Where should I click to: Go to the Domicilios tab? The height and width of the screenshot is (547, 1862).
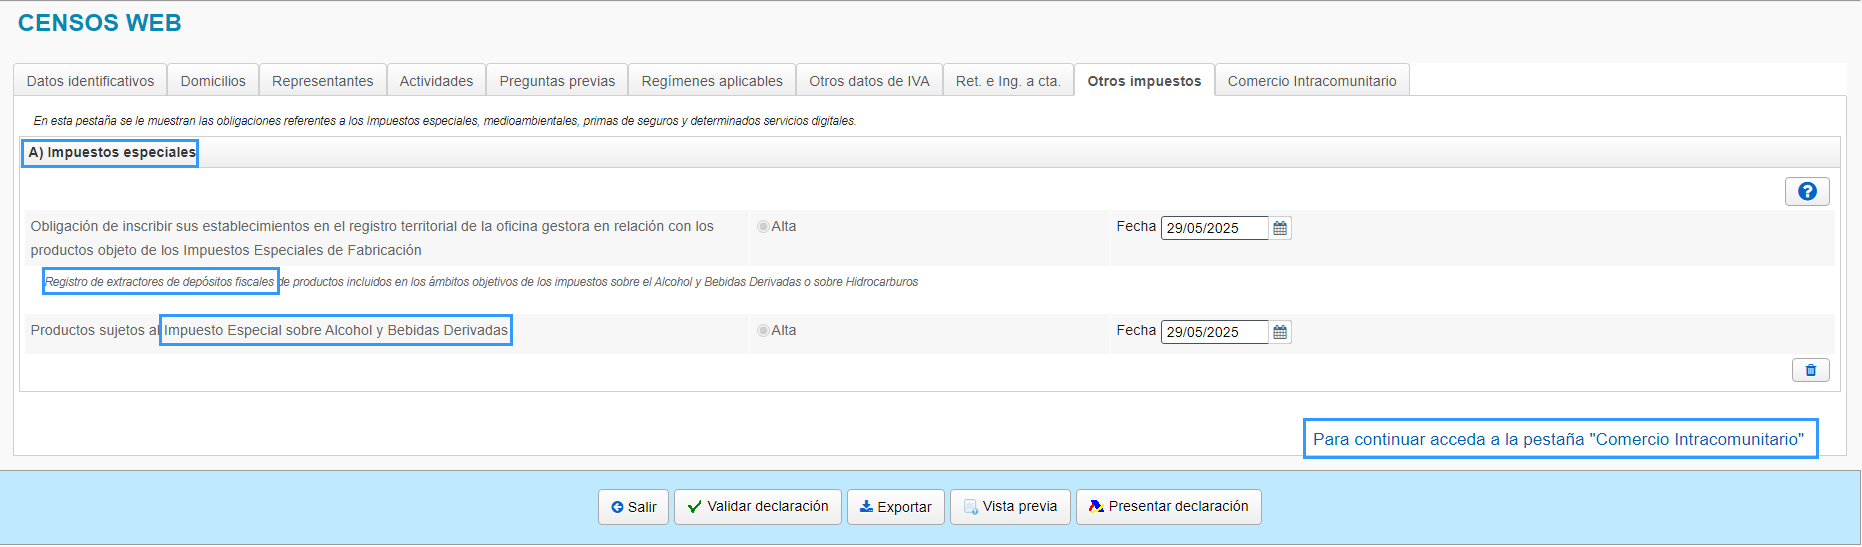[x=213, y=81]
